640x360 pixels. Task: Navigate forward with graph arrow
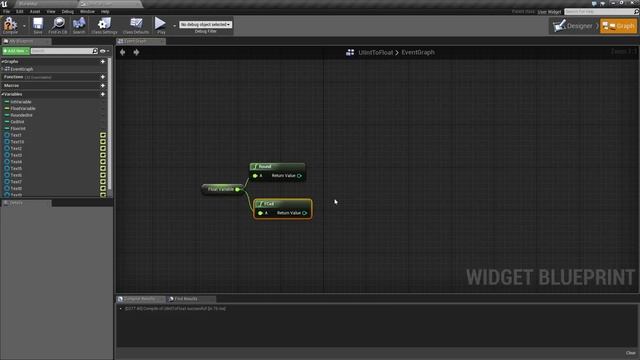coord(136,52)
